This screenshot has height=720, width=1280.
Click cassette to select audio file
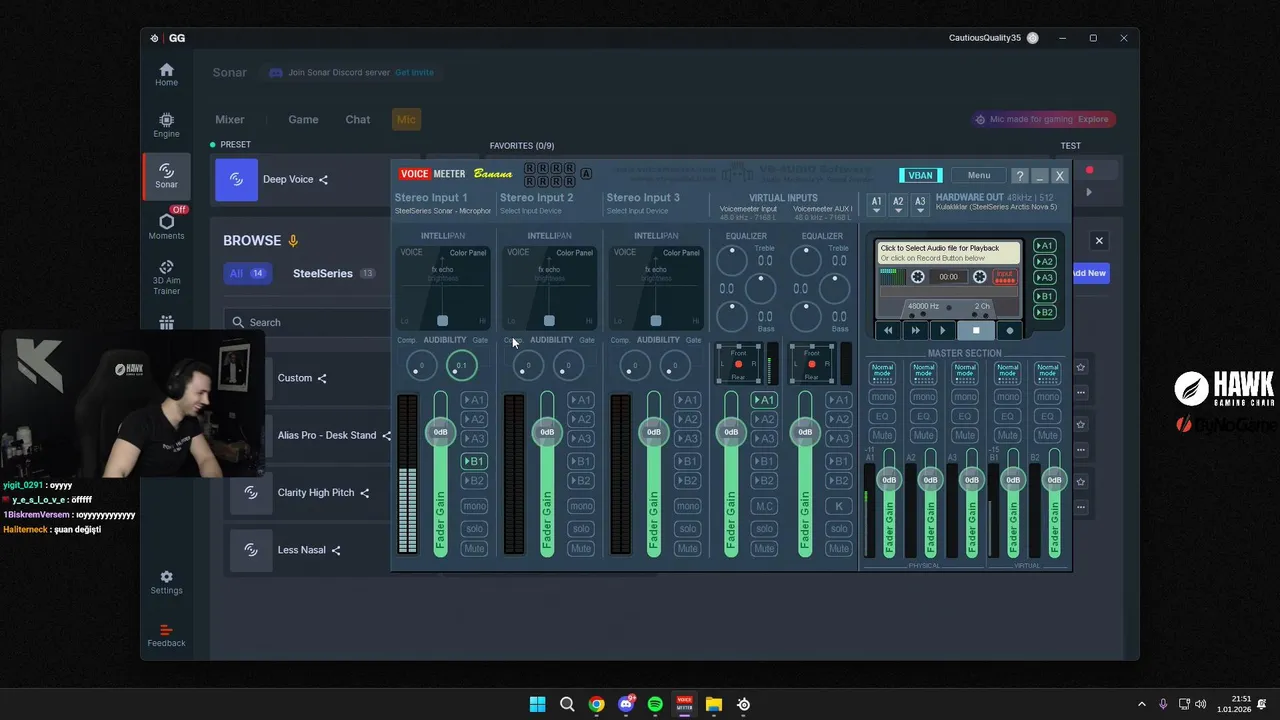pos(948,253)
